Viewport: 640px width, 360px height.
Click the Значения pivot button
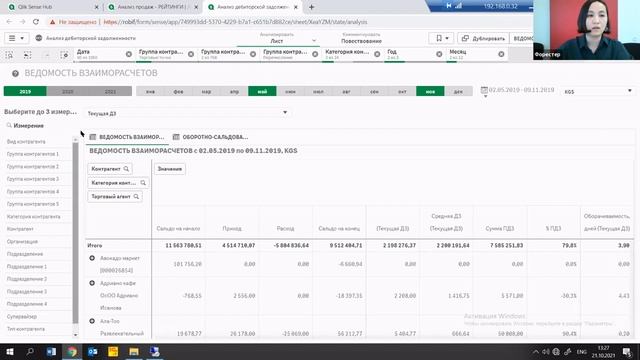coord(170,169)
